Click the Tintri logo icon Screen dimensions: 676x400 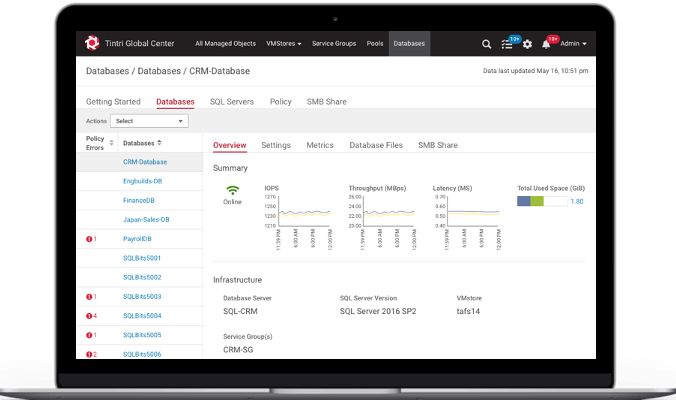(x=92, y=43)
